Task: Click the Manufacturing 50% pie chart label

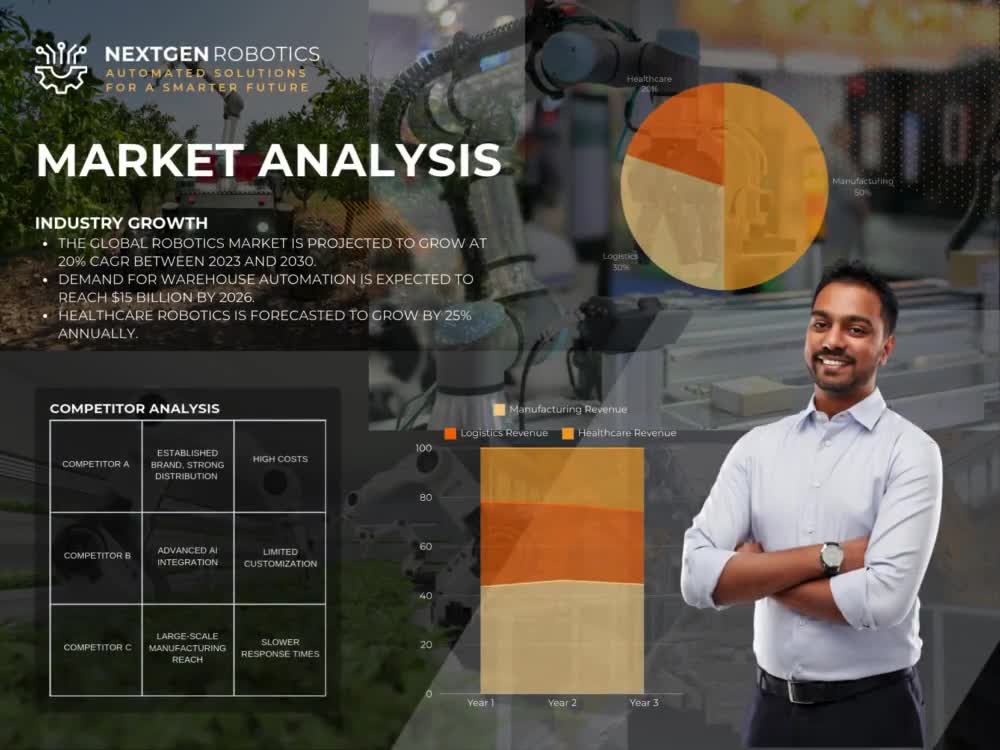Action: (862, 186)
